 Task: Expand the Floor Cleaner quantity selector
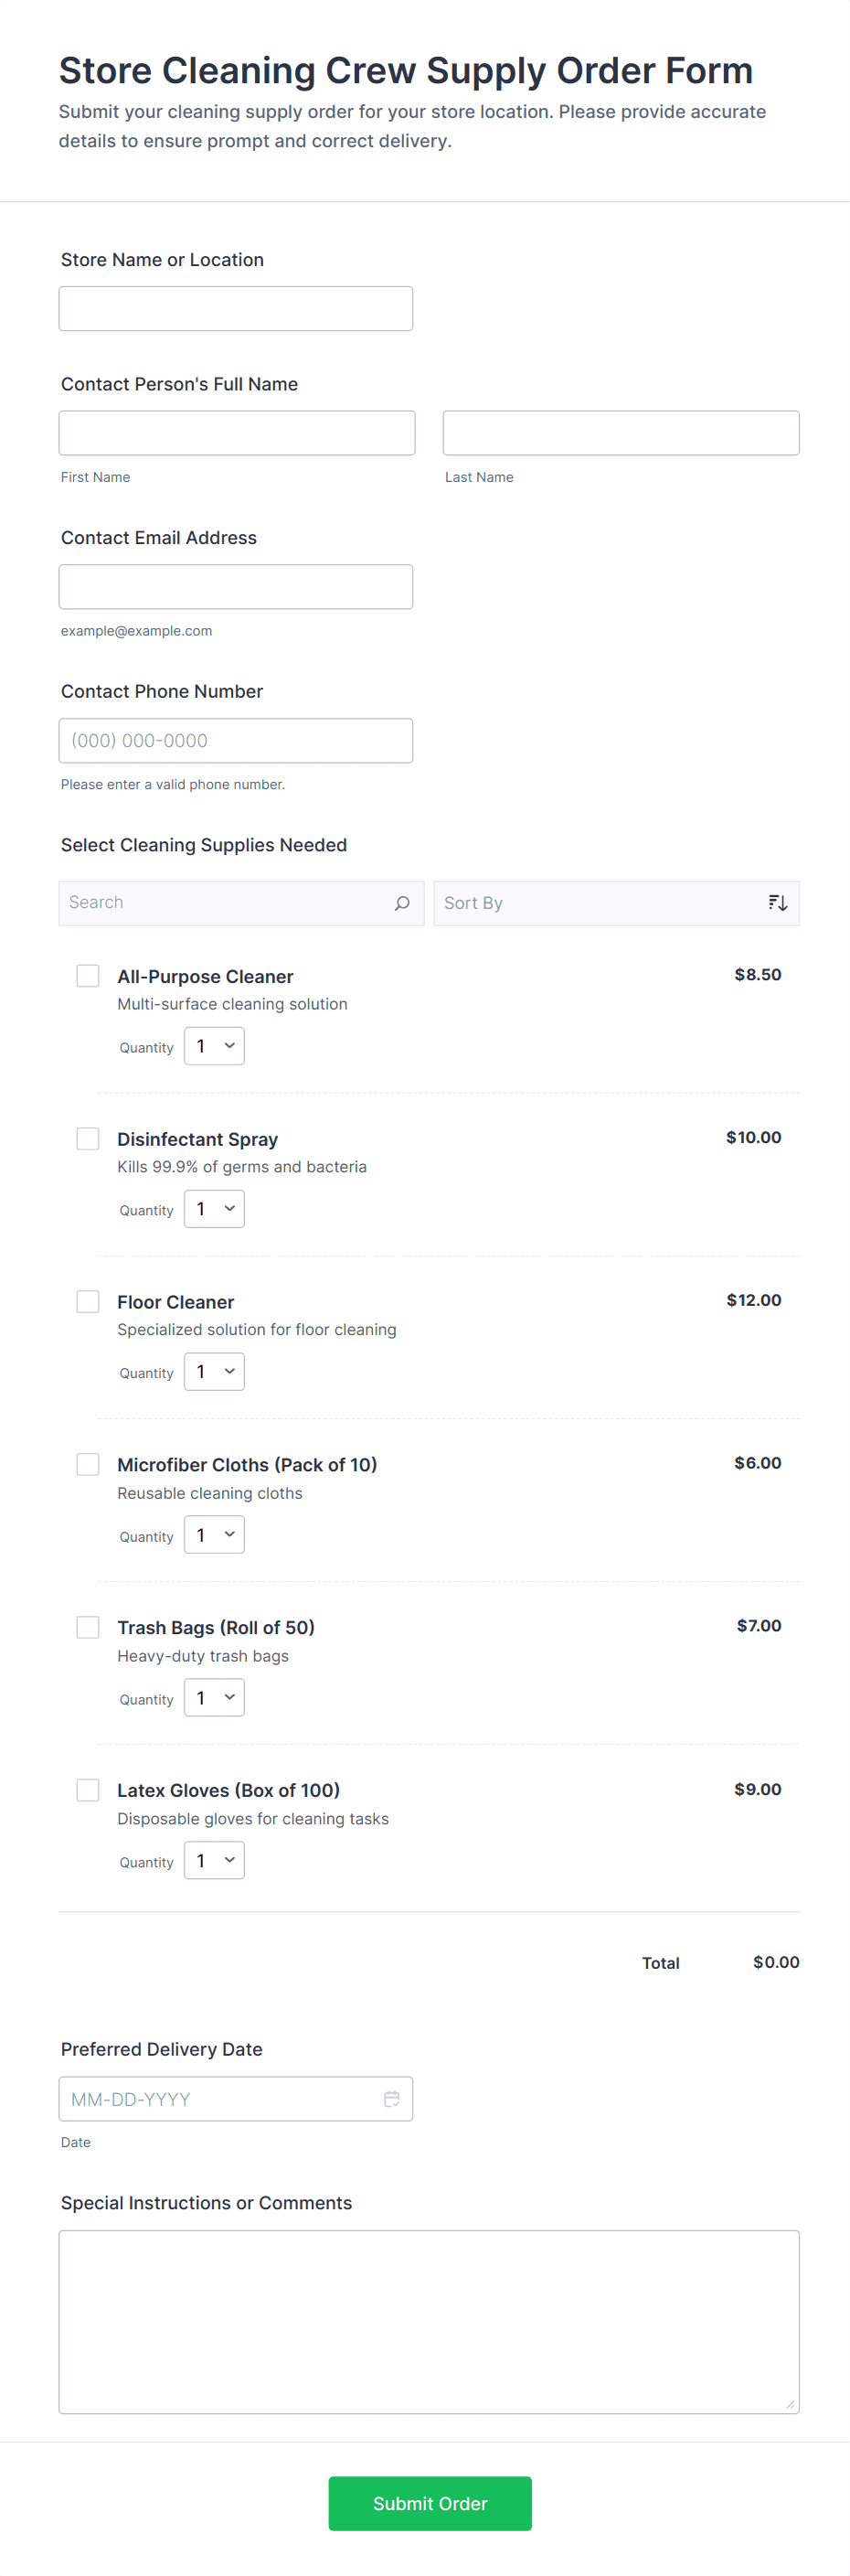tap(213, 1371)
